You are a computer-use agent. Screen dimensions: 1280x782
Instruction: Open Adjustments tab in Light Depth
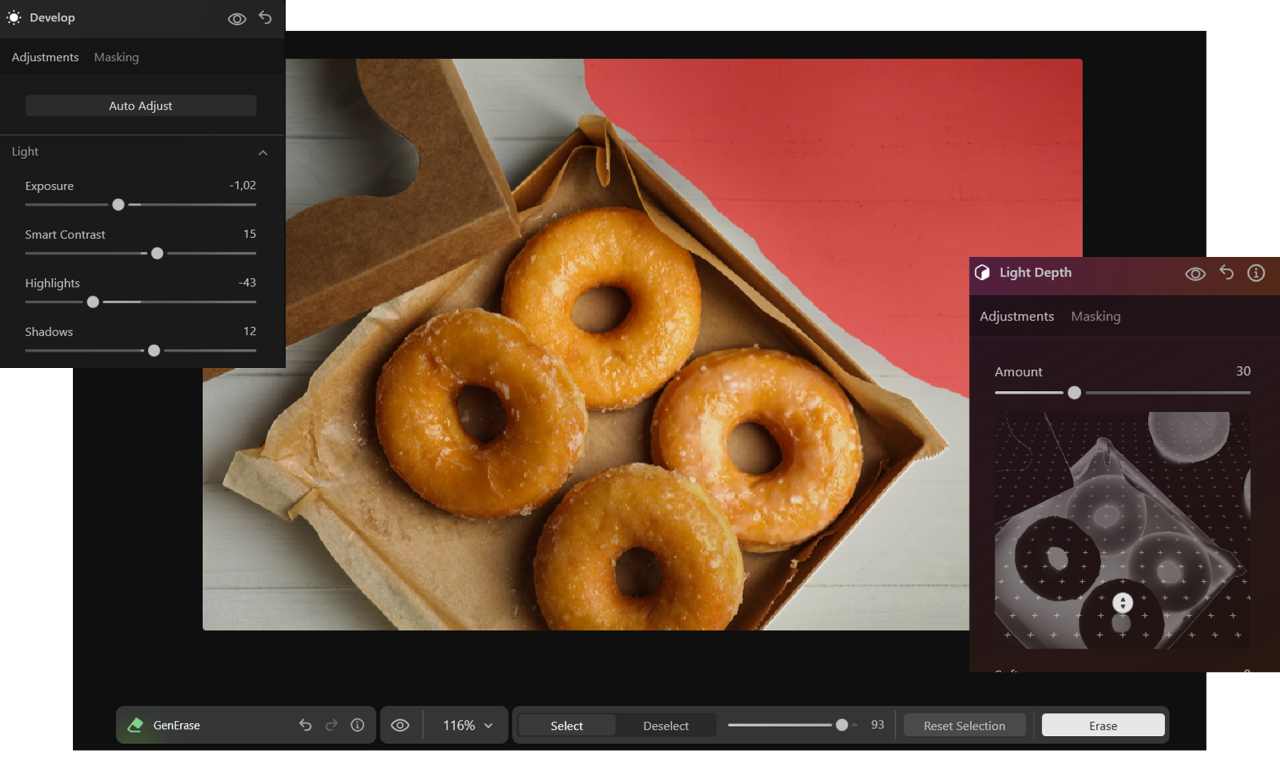pyautogui.click(x=1017, y=316)
